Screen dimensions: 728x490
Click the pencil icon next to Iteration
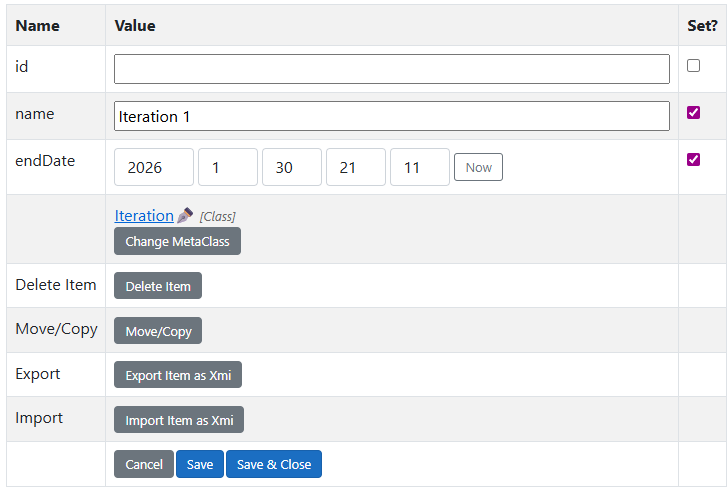click(x=185, y=215)
